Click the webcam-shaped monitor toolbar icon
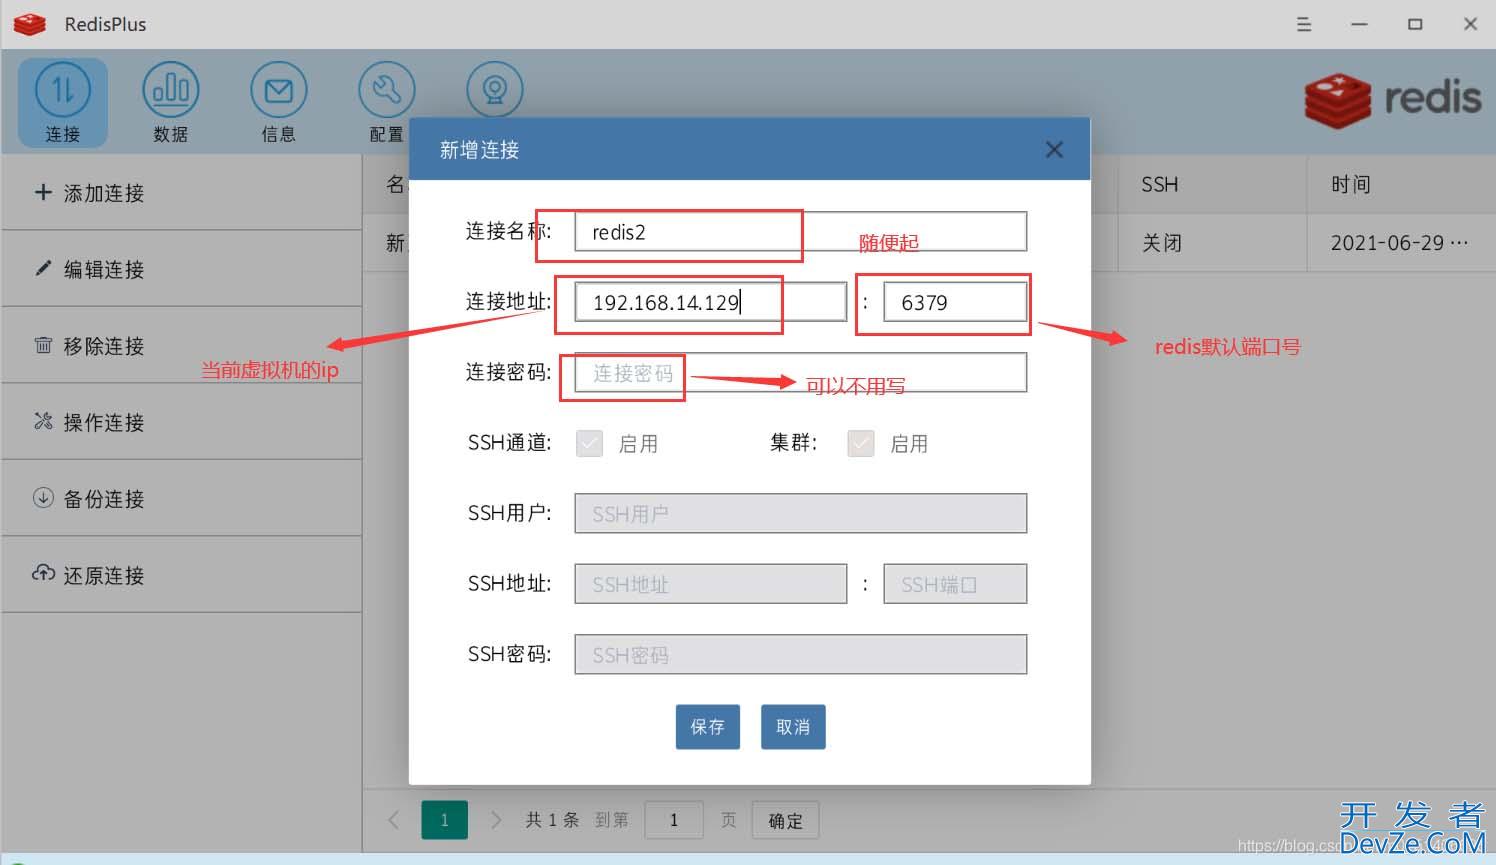 (495, 90)
